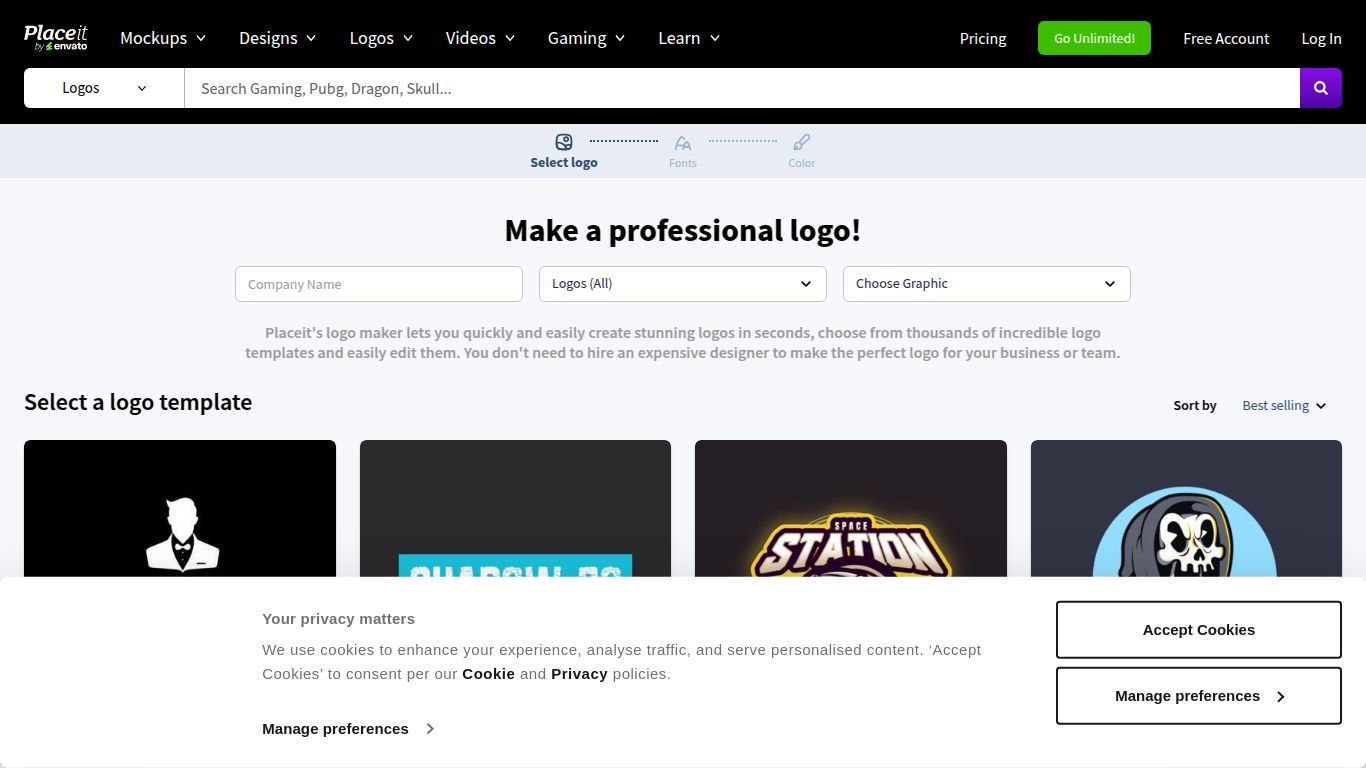Click the Company Name input field
Image resolution: width=1366 pixels, height=768 pixels.
pos(378,283)
